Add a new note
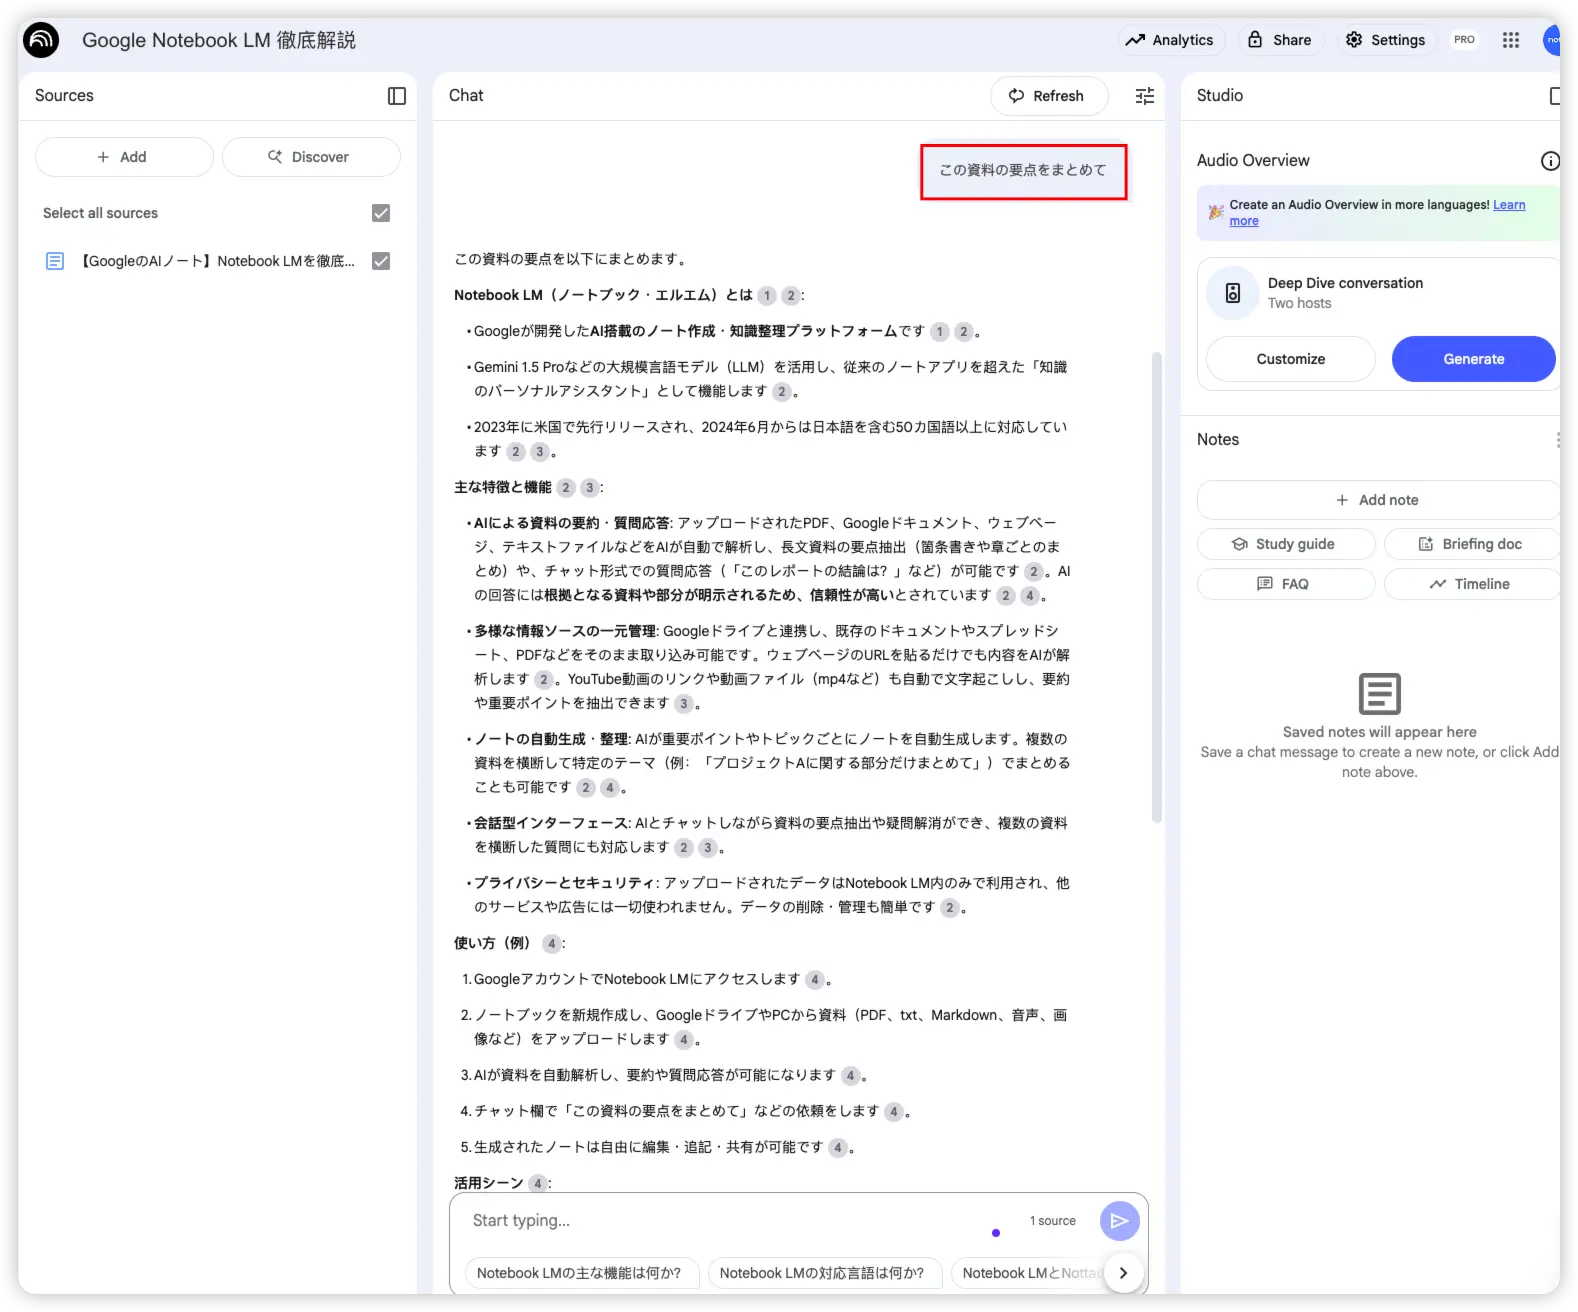 click(1378, 500)
